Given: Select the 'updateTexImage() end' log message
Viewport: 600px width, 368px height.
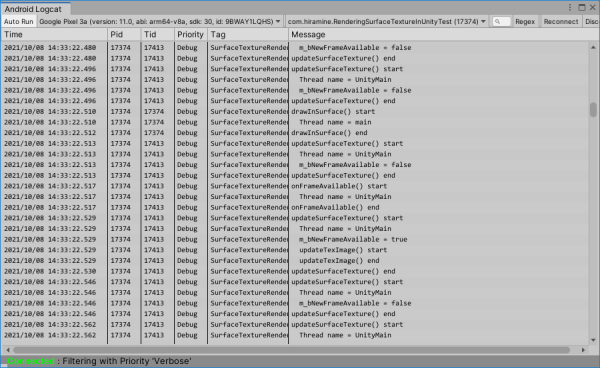Looking at the screenshot, I should [x=339, y=261].
